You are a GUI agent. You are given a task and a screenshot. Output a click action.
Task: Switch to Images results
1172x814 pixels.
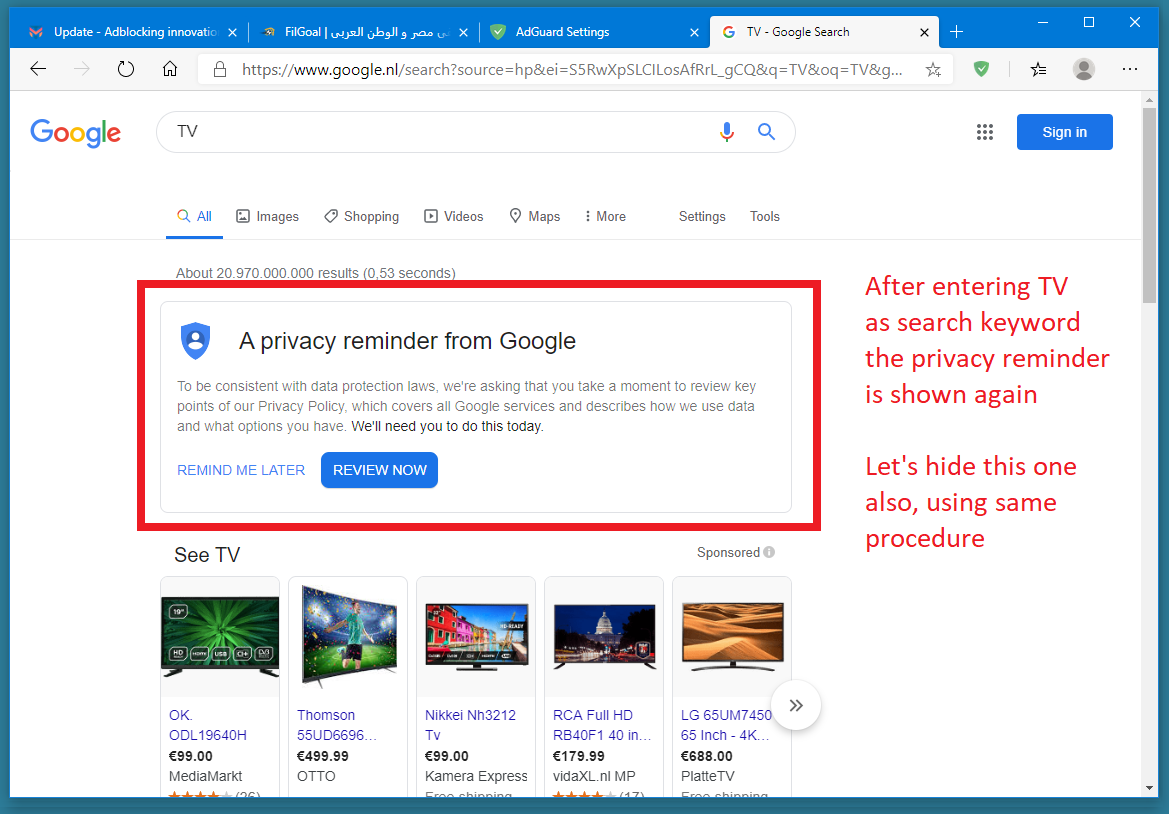268,217
